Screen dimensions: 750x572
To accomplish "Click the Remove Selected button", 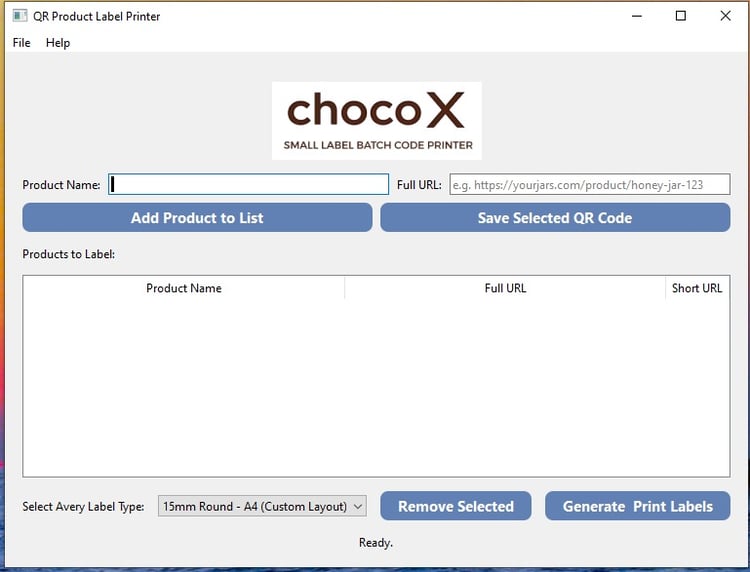I will point(456,506).
